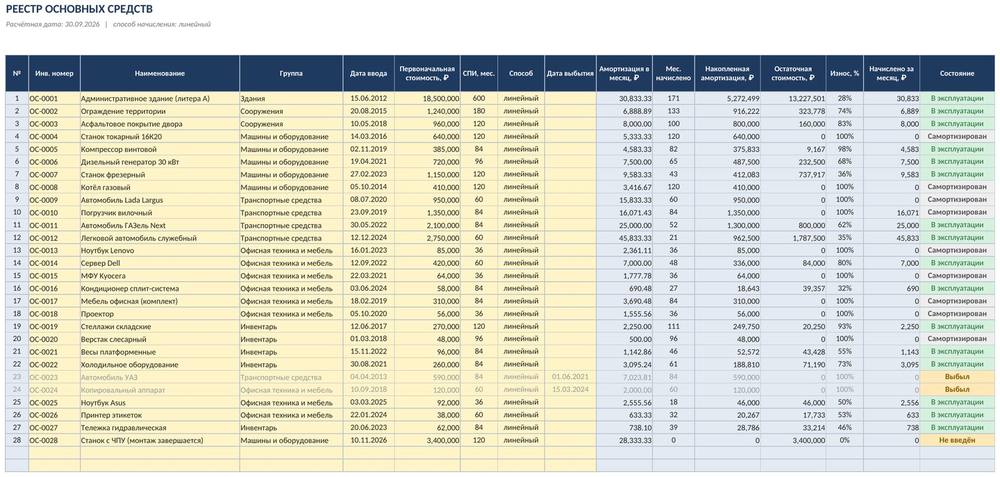Image resolution: width=1000 pixels, height=477 pixels.
Task: Select the 'Наименование' column header
Action: point(159,73)
